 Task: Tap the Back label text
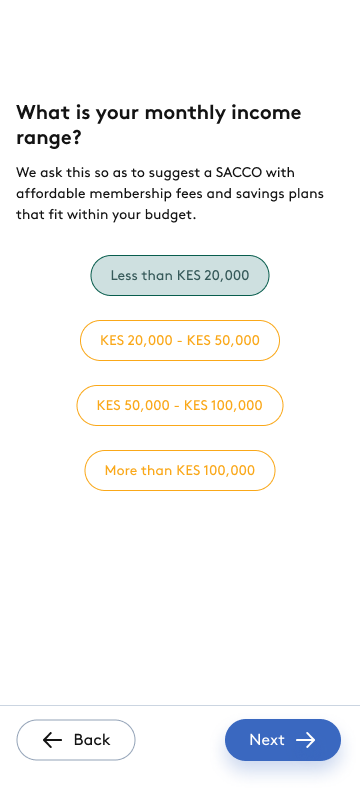[x=92, y=740]
